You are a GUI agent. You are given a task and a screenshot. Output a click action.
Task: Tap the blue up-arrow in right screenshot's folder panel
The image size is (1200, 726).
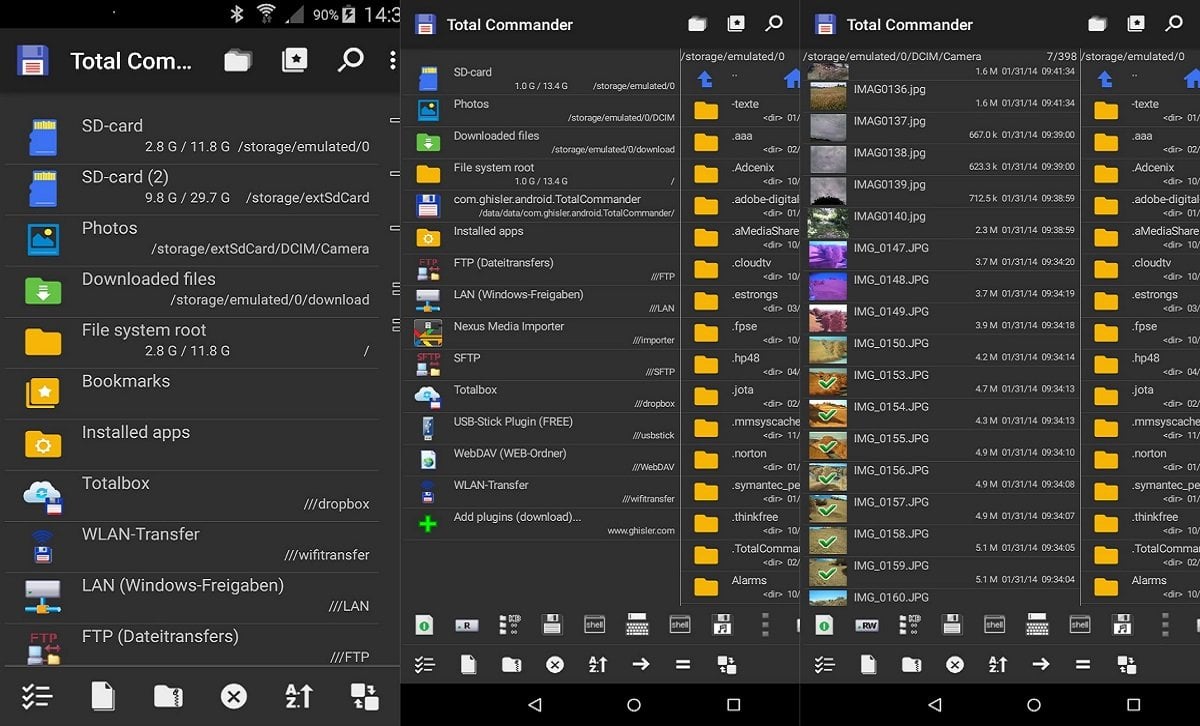tap(1105, 79)
